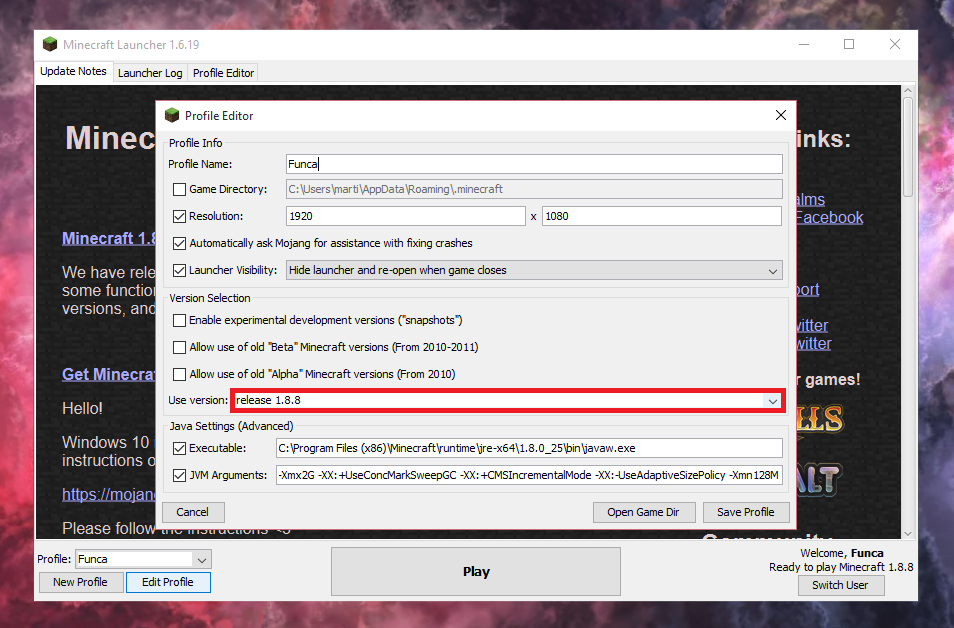954x628 pixels.
Task: Close the Profile Editor dialog
Action: tap(781, 115)
